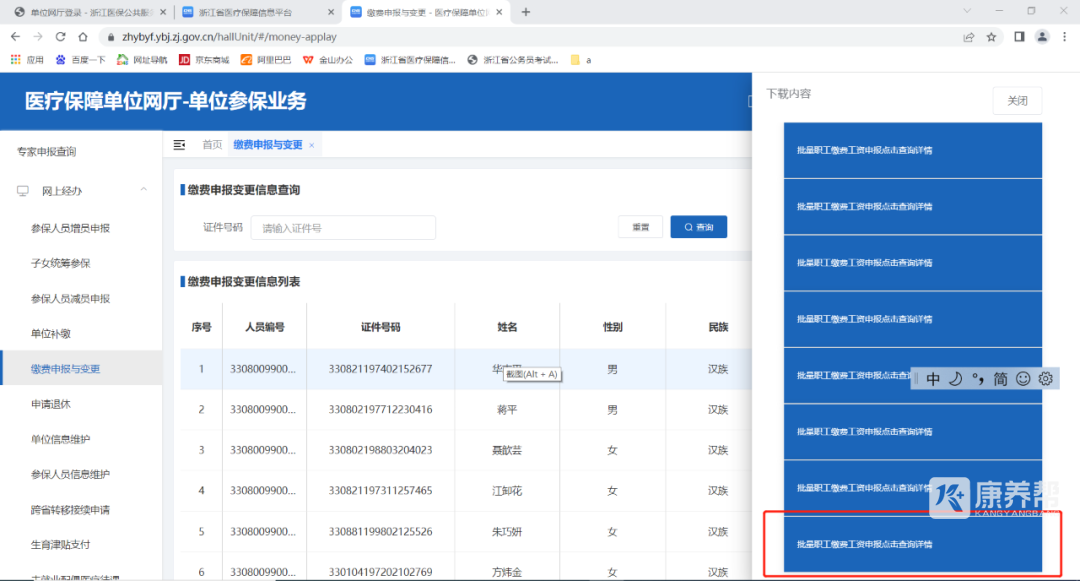The width and height of the screenshot is (1080, 581).
Task: Reload the current page
Action: tap(61, 36)
